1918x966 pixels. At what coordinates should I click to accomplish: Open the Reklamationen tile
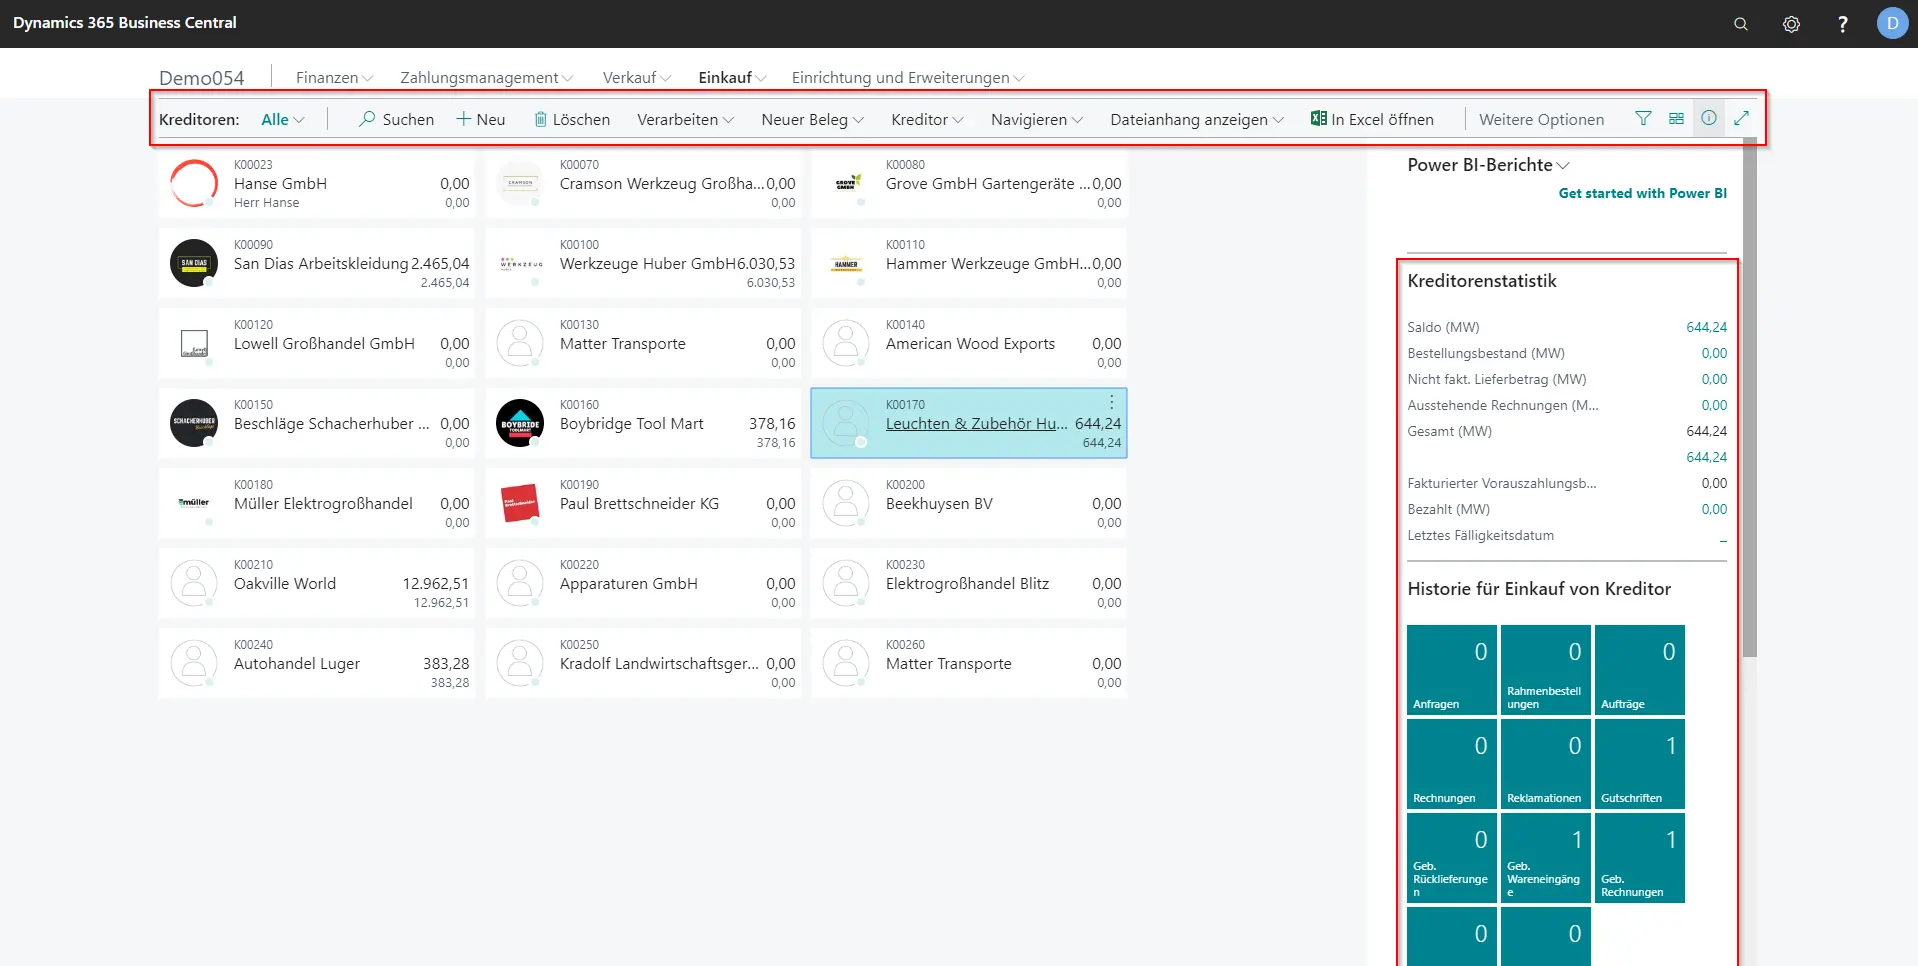click(1545, 764)
